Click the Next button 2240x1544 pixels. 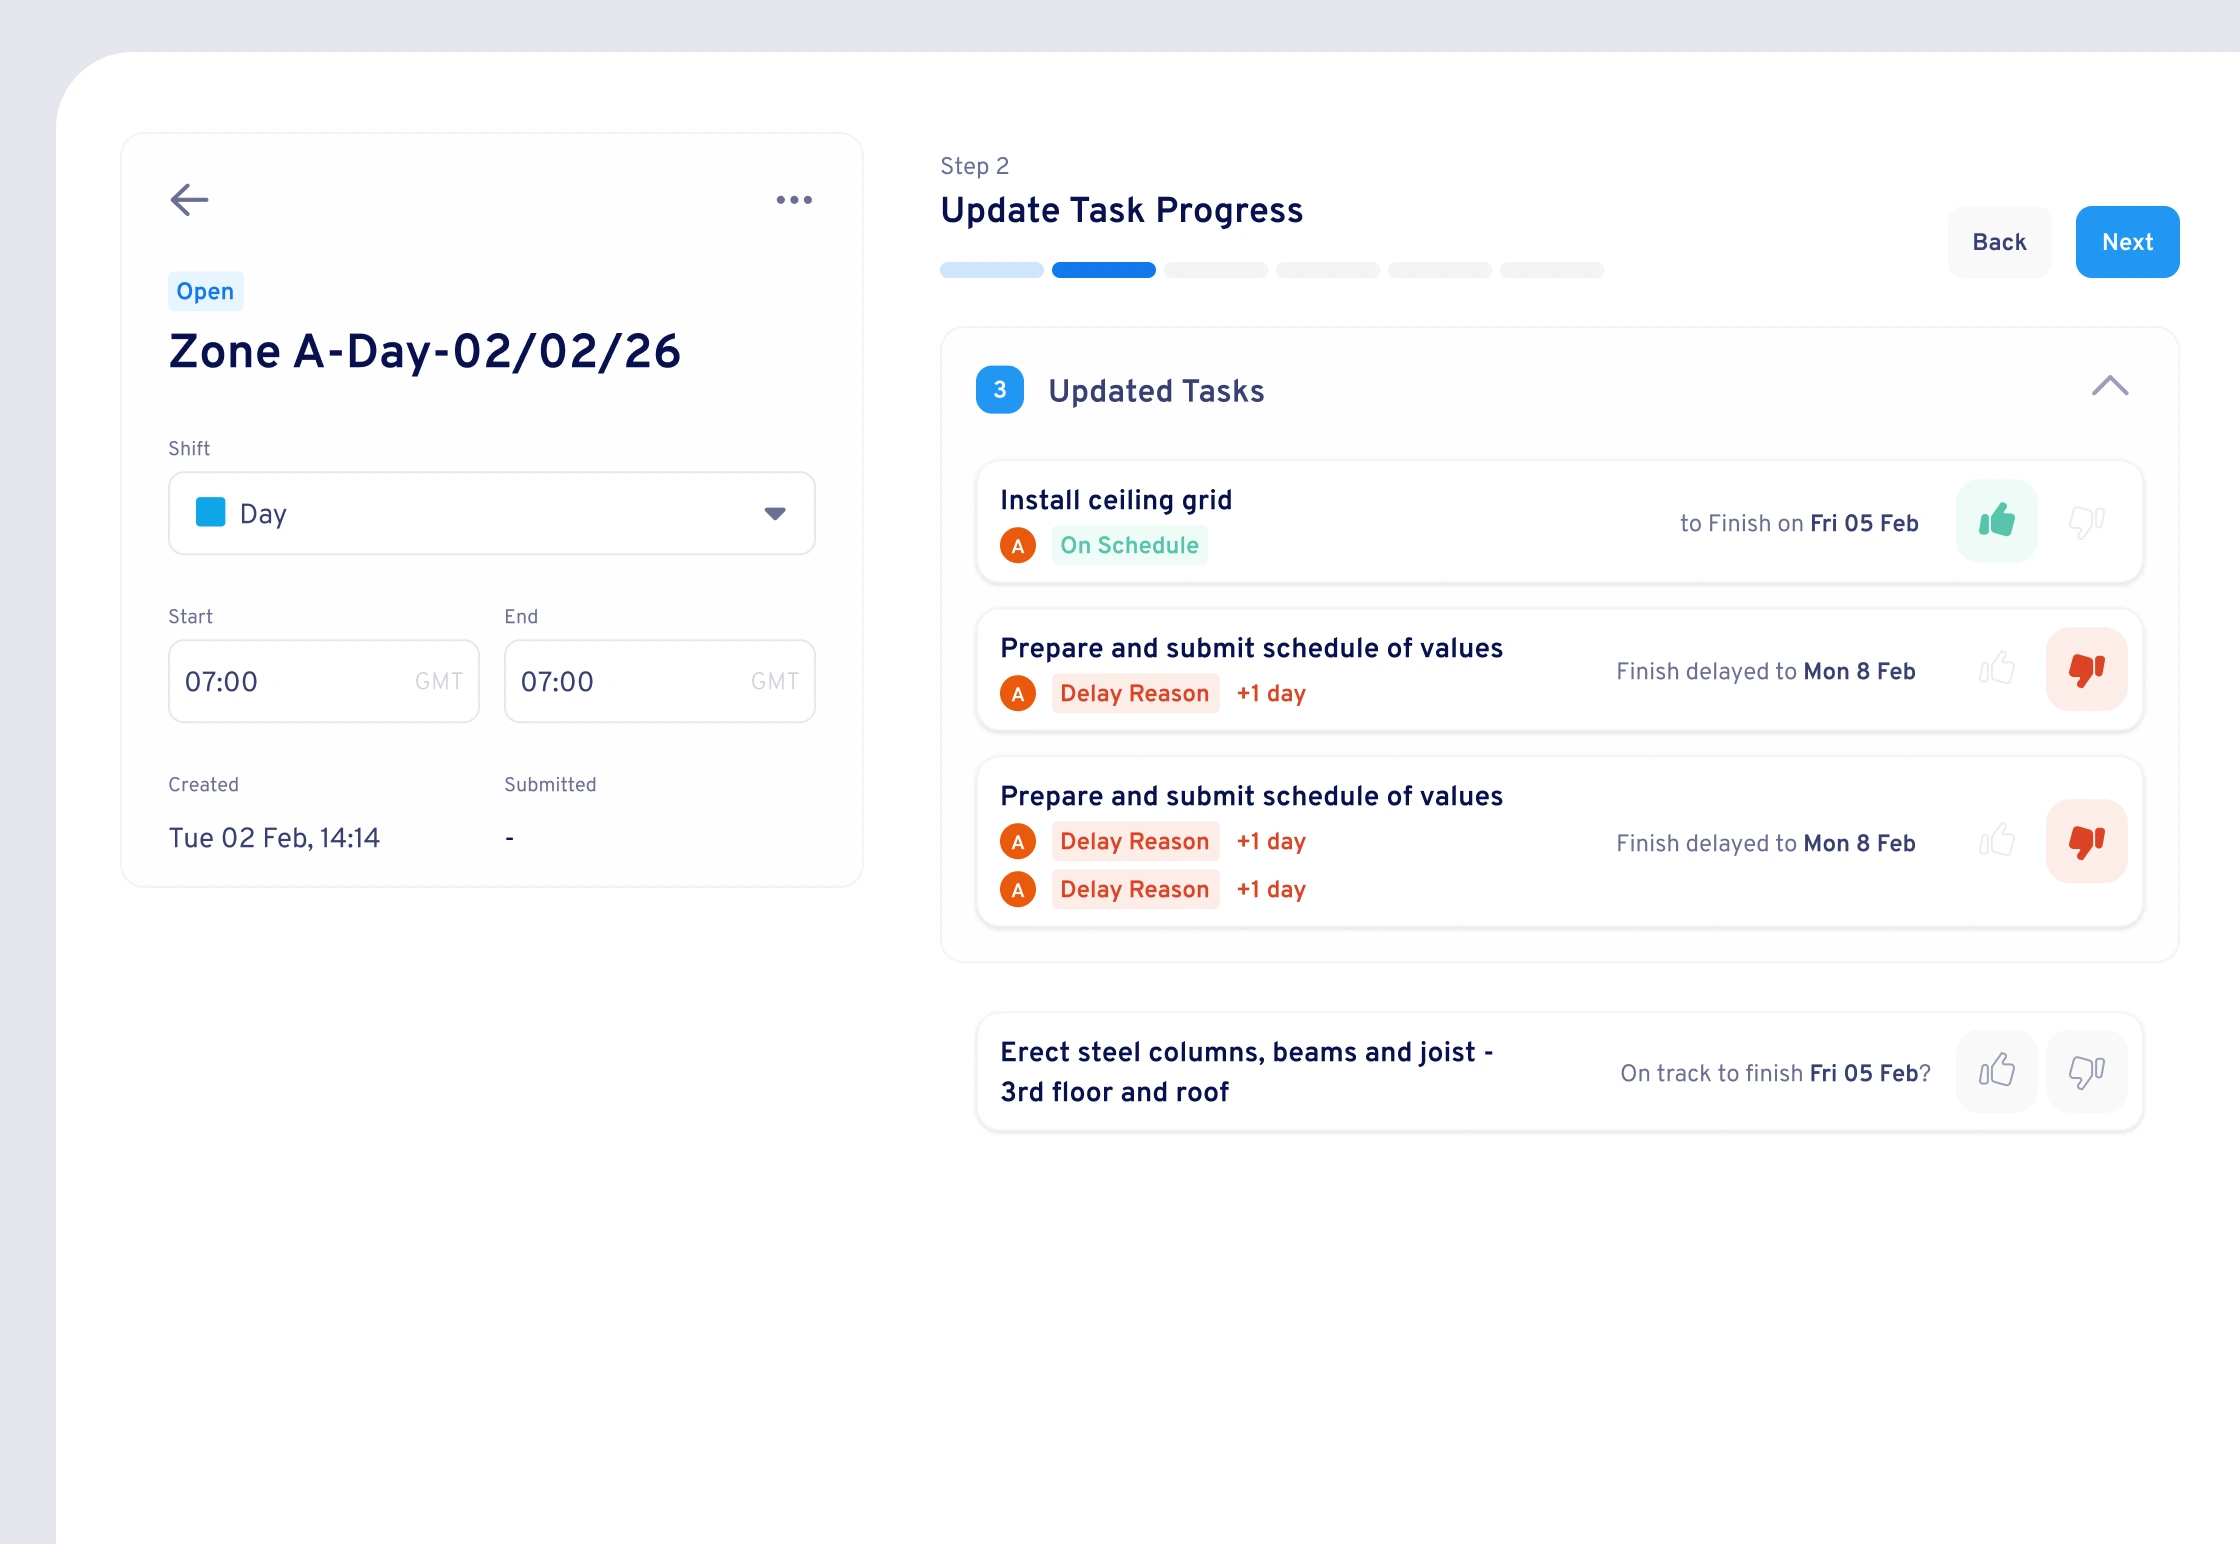(2127, 242)
